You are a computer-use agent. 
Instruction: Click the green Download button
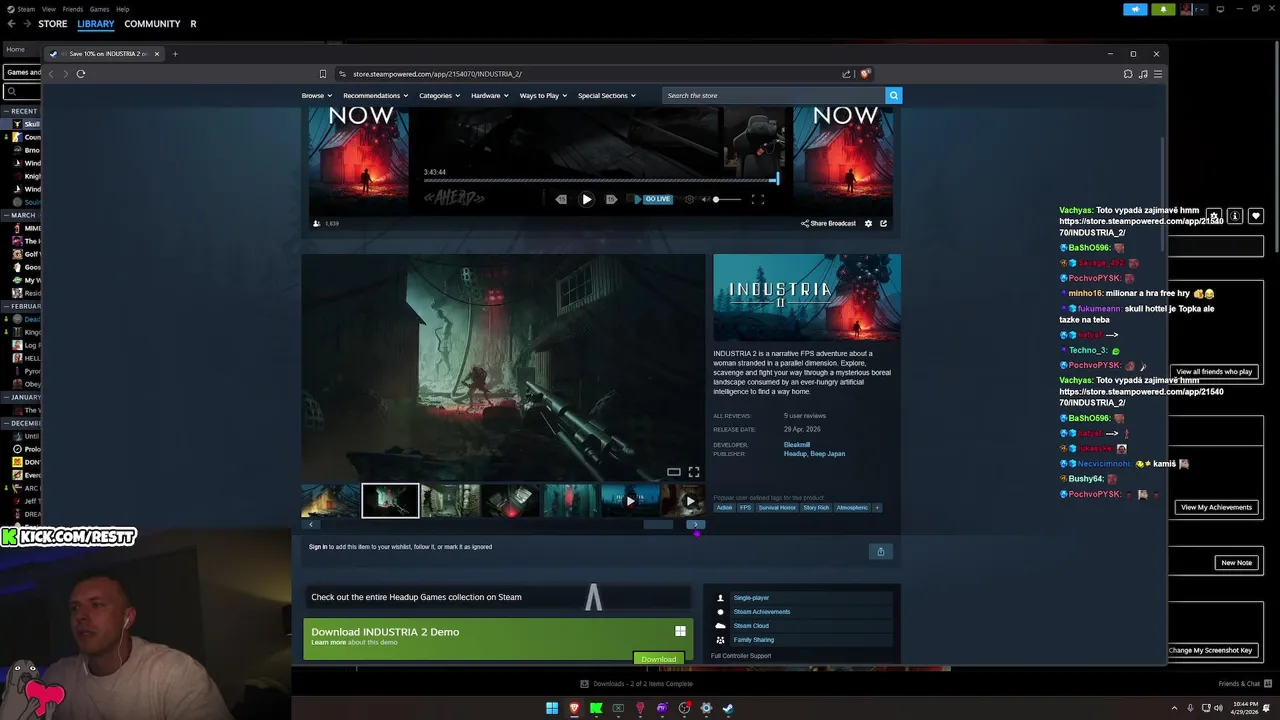(x=658, y=659)
